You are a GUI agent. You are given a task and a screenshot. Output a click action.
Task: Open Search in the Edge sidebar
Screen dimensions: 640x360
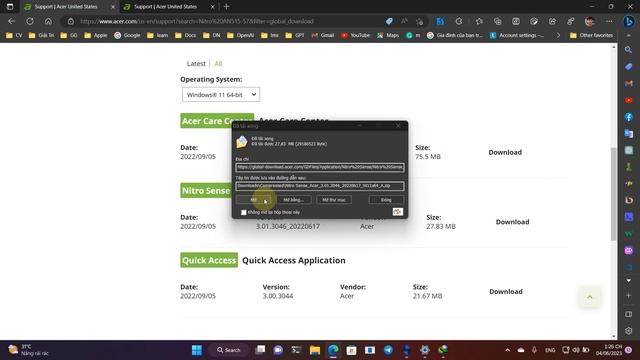click(629, 50)
